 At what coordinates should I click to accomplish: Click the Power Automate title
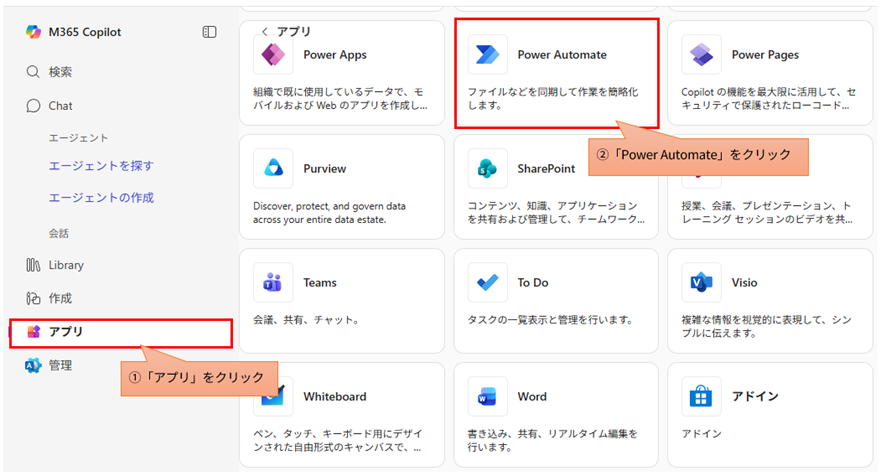(562, 55)
